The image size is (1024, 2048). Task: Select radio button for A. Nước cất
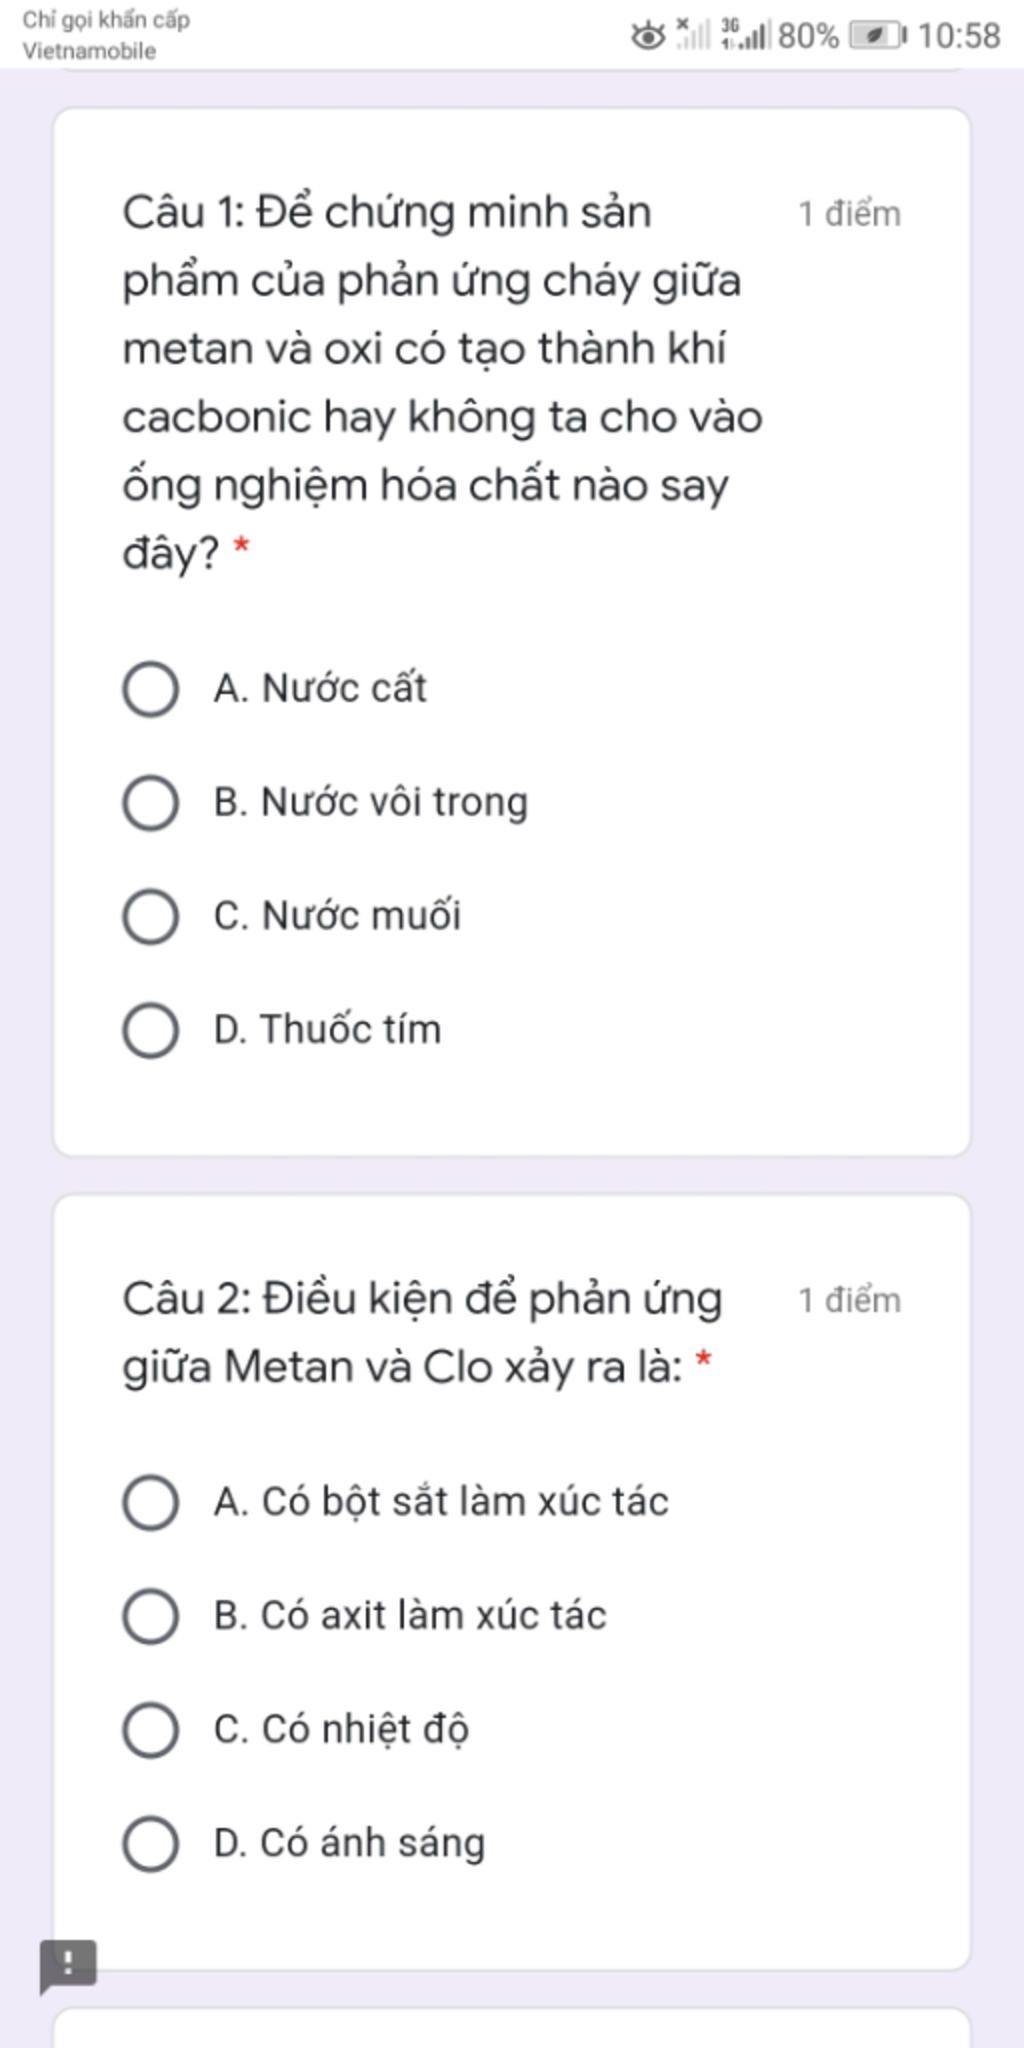tap(151, 689)
